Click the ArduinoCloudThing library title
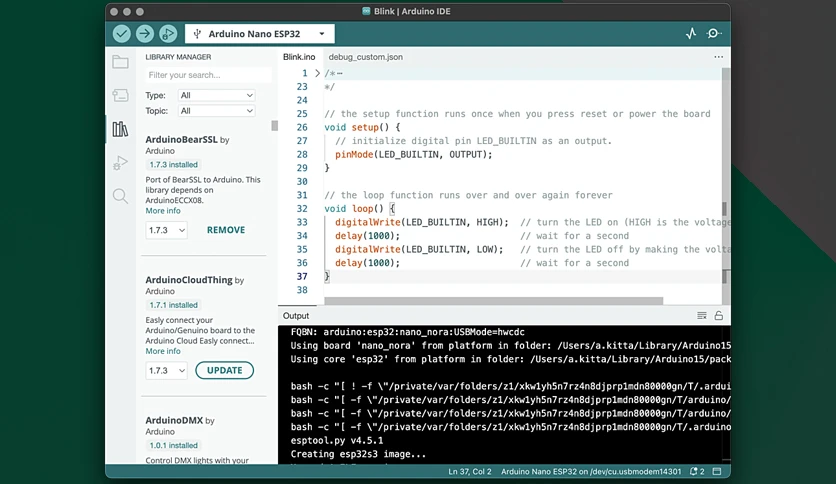This screenshot has width=836, height=484. (189, 280)
